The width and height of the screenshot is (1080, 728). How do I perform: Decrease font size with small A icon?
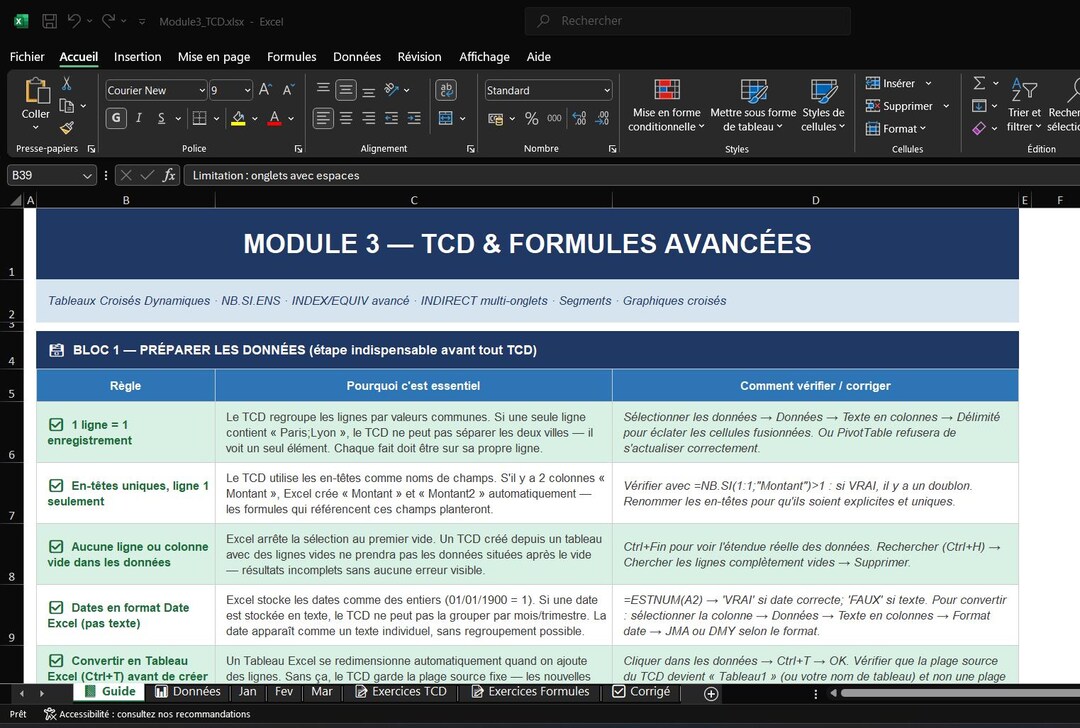(x=288, y=90)
